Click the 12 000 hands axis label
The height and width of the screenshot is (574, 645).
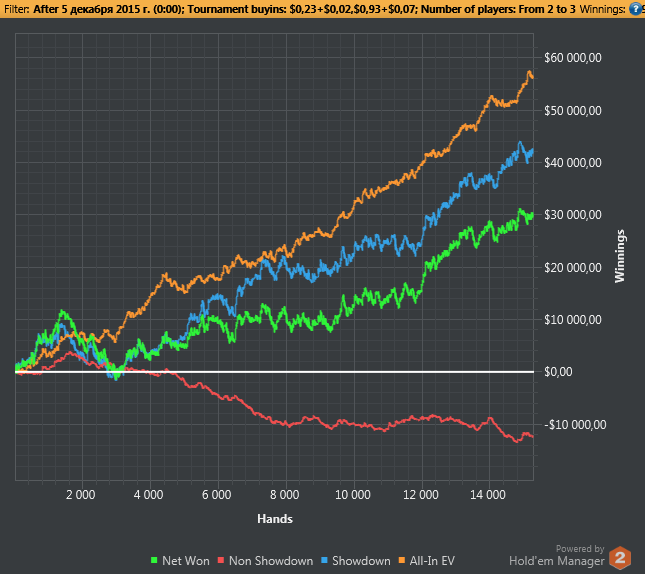(420, 495)
